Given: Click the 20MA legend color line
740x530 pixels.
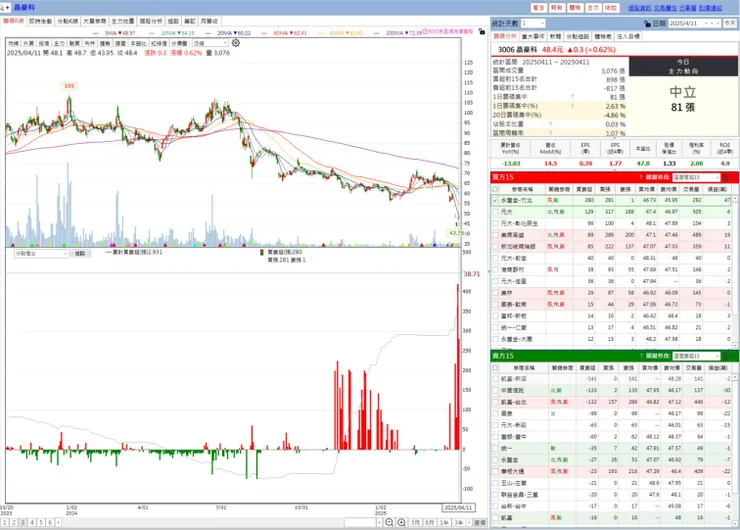Looking at the screenshot, I should pos(208,33).
